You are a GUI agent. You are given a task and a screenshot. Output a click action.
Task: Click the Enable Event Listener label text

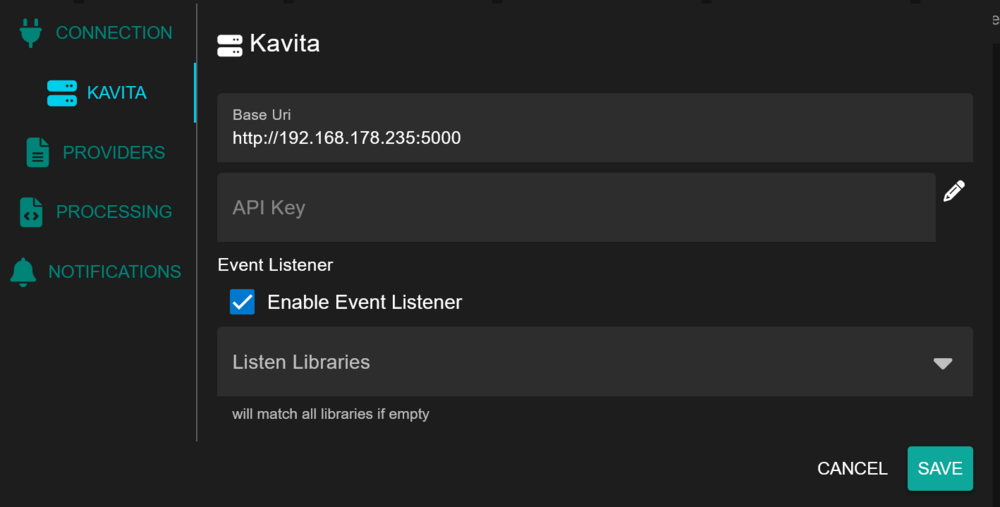(364, 302)
